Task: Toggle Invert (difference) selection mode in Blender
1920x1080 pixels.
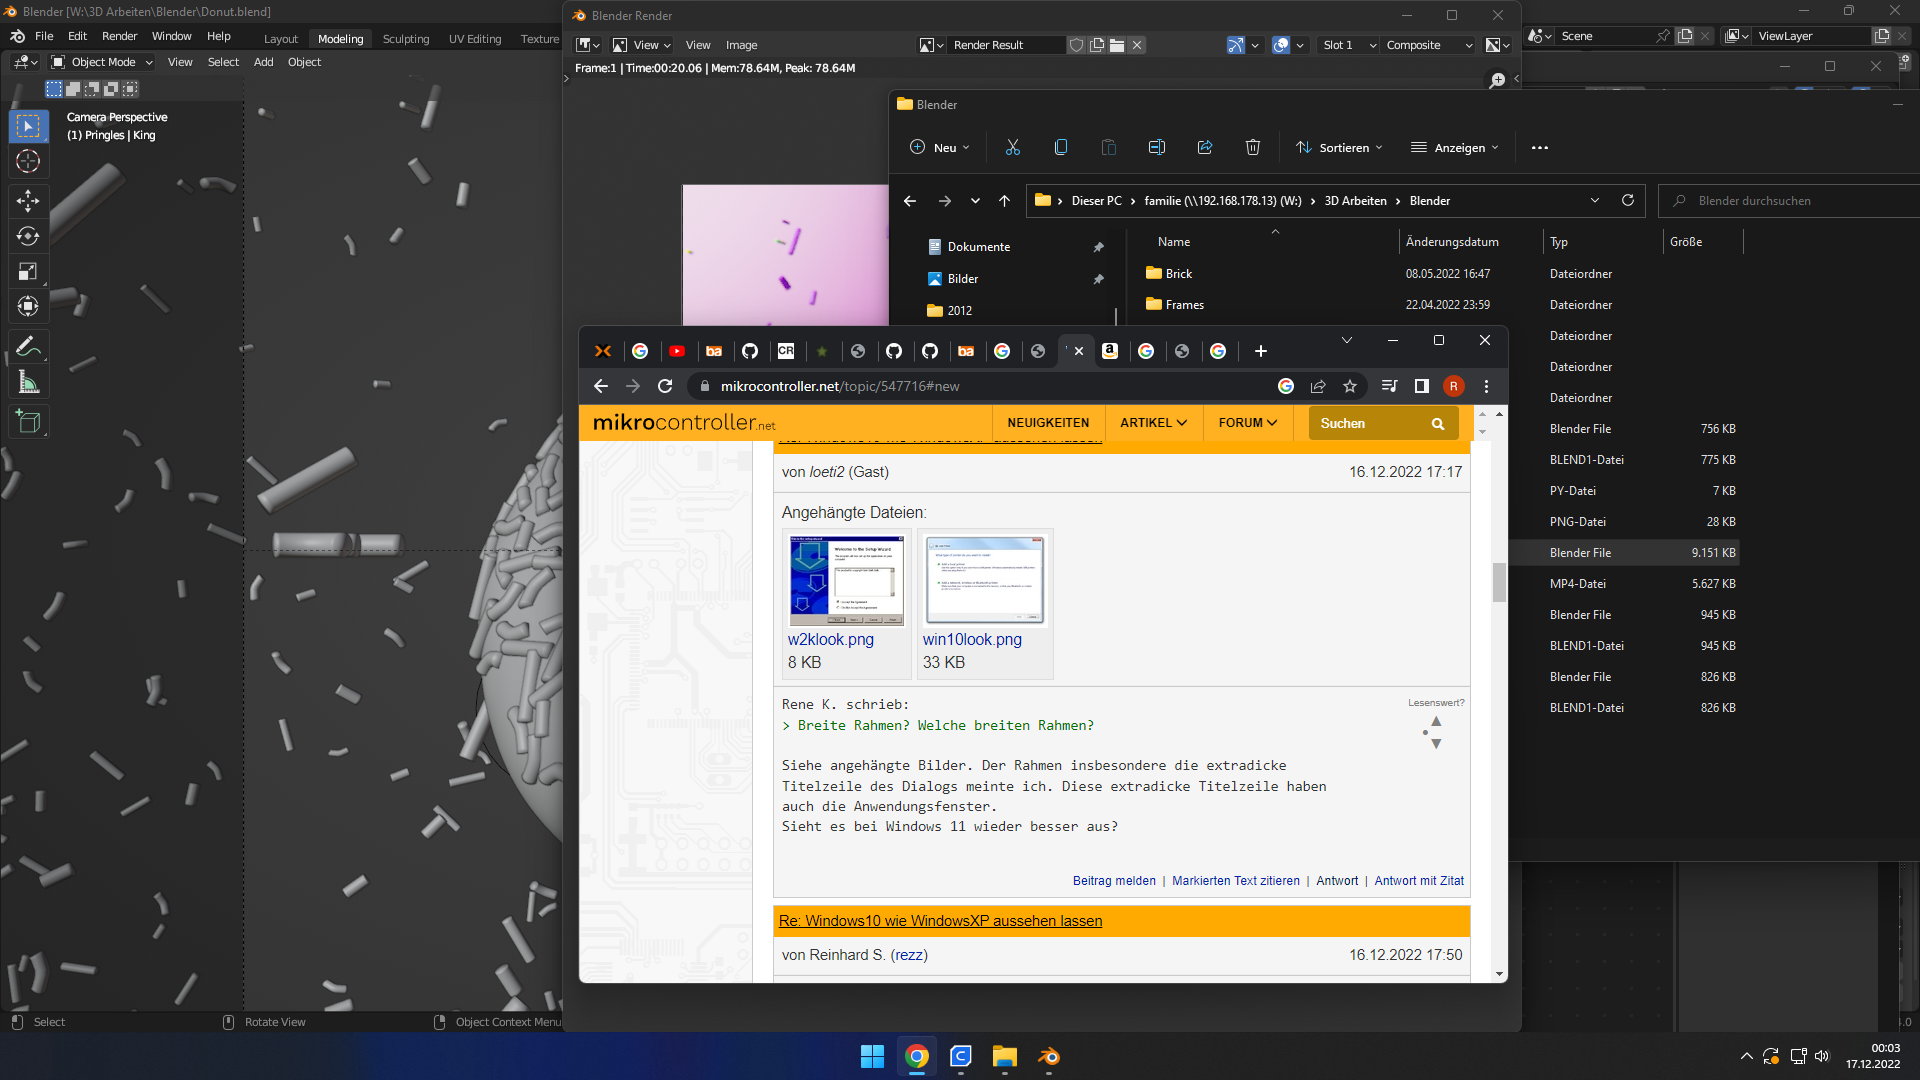Action: [111, 89]
